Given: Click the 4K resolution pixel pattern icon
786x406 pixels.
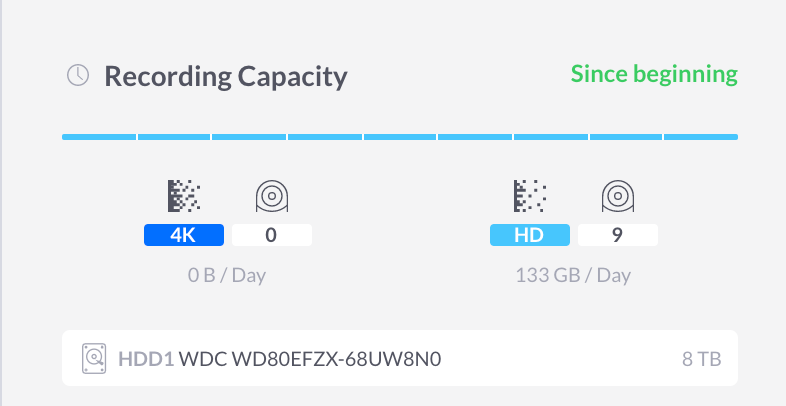Looking at the screenshot, I should (x=183, y=196).
